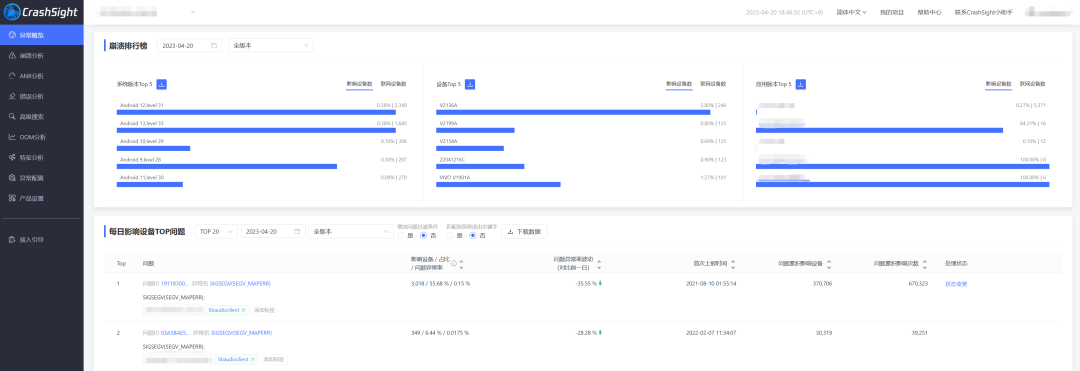Open 全版本 dropdown in TOP问题 section

tap(351, 232)
